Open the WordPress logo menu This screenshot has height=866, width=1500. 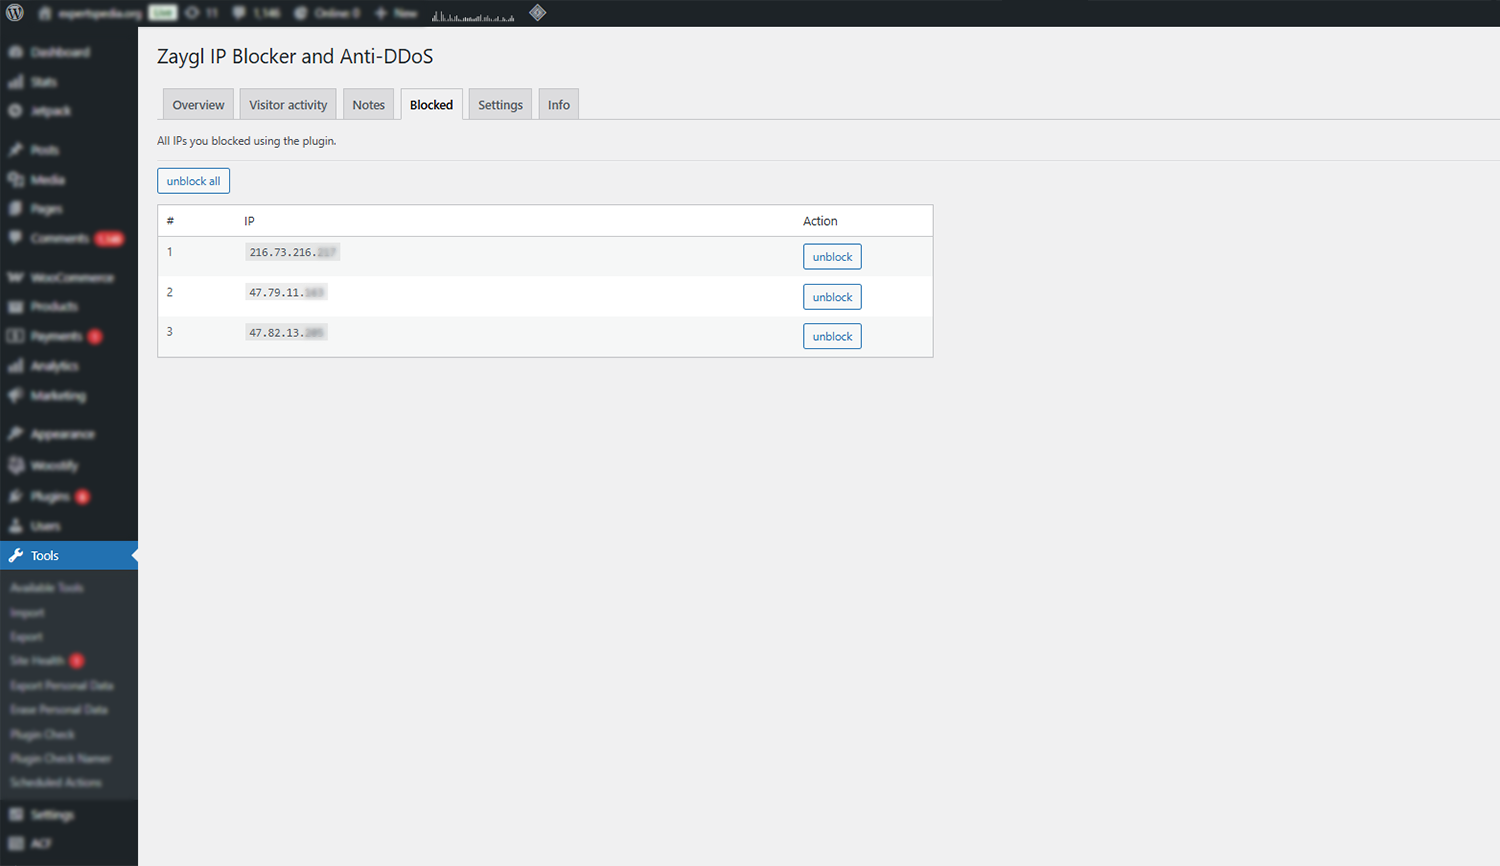click(x=12, y=13)
